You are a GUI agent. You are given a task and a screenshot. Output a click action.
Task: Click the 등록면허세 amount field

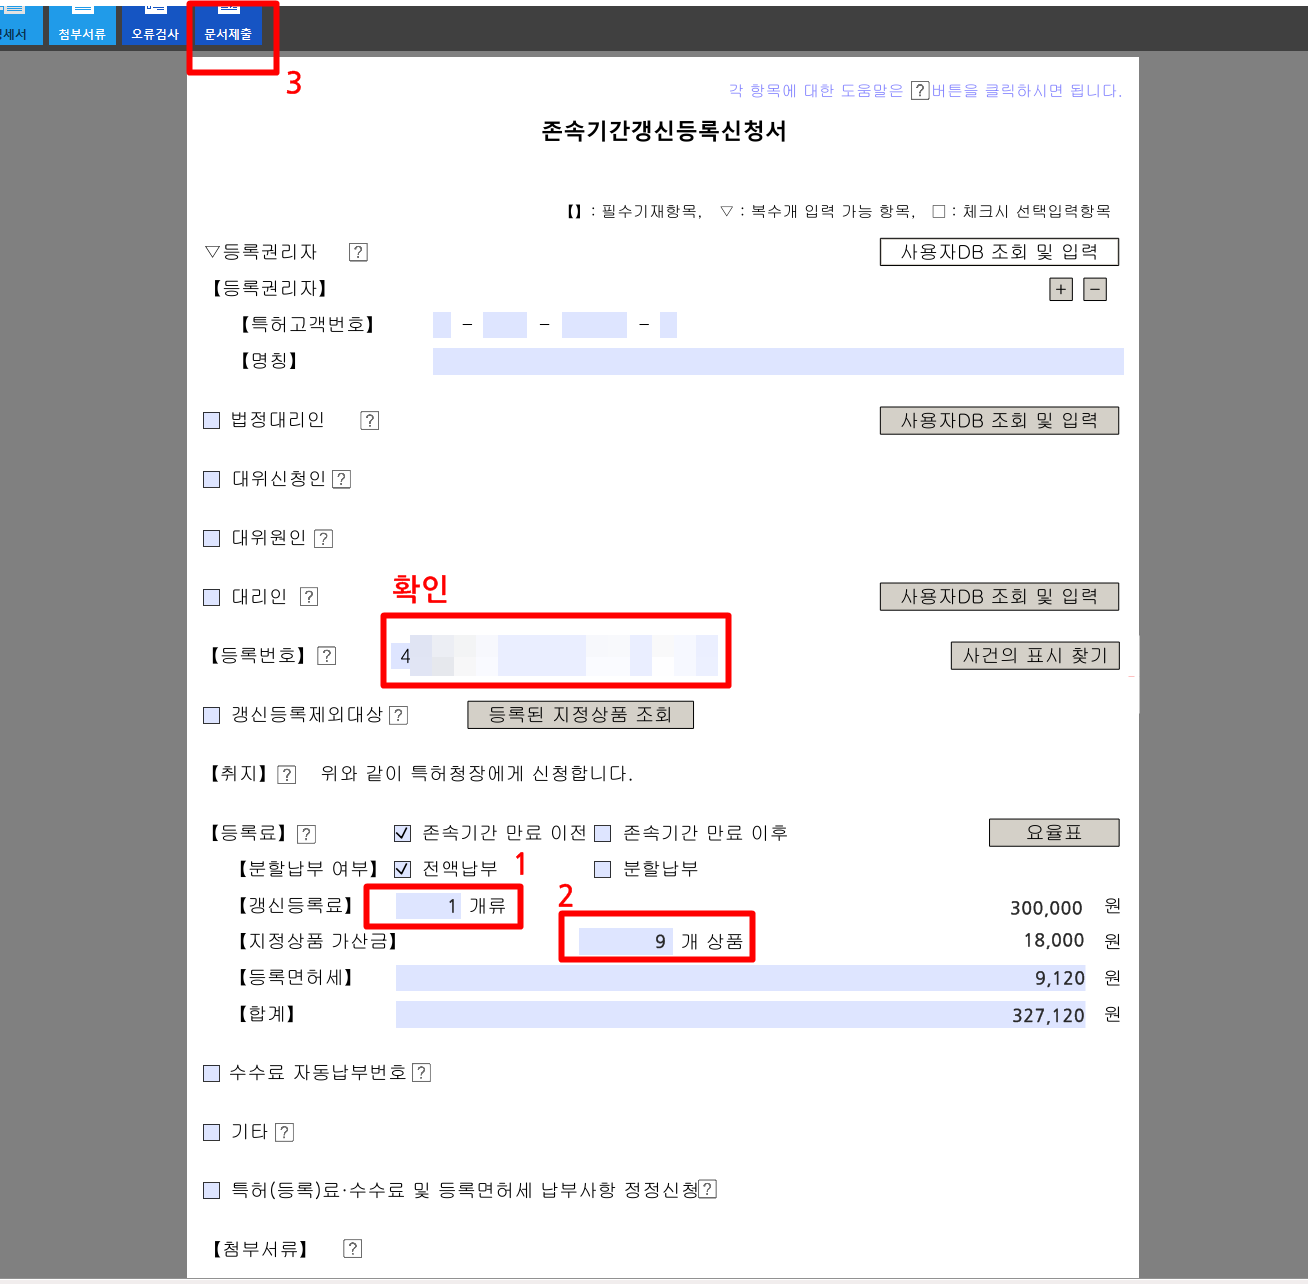point(740,978)
